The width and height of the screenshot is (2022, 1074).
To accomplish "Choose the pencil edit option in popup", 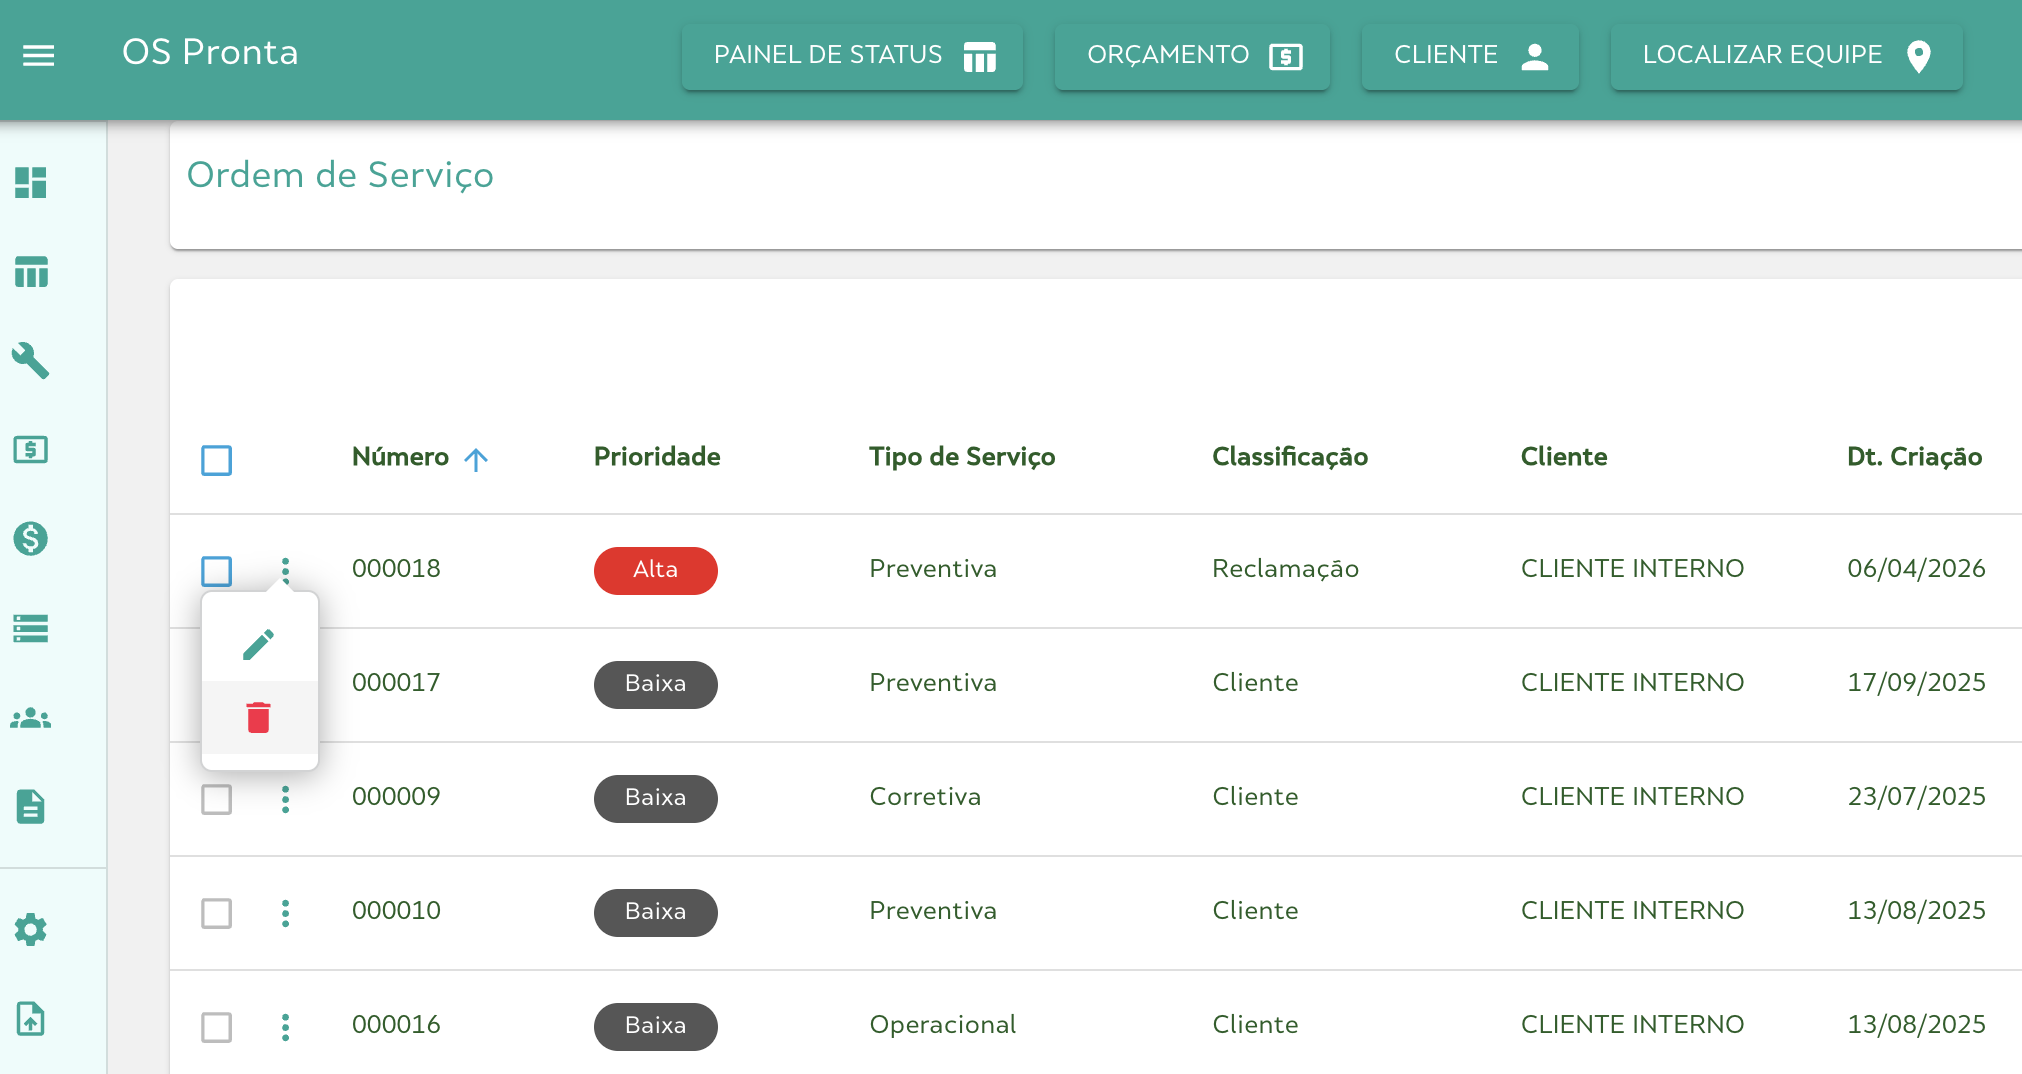I will point(259,645).
